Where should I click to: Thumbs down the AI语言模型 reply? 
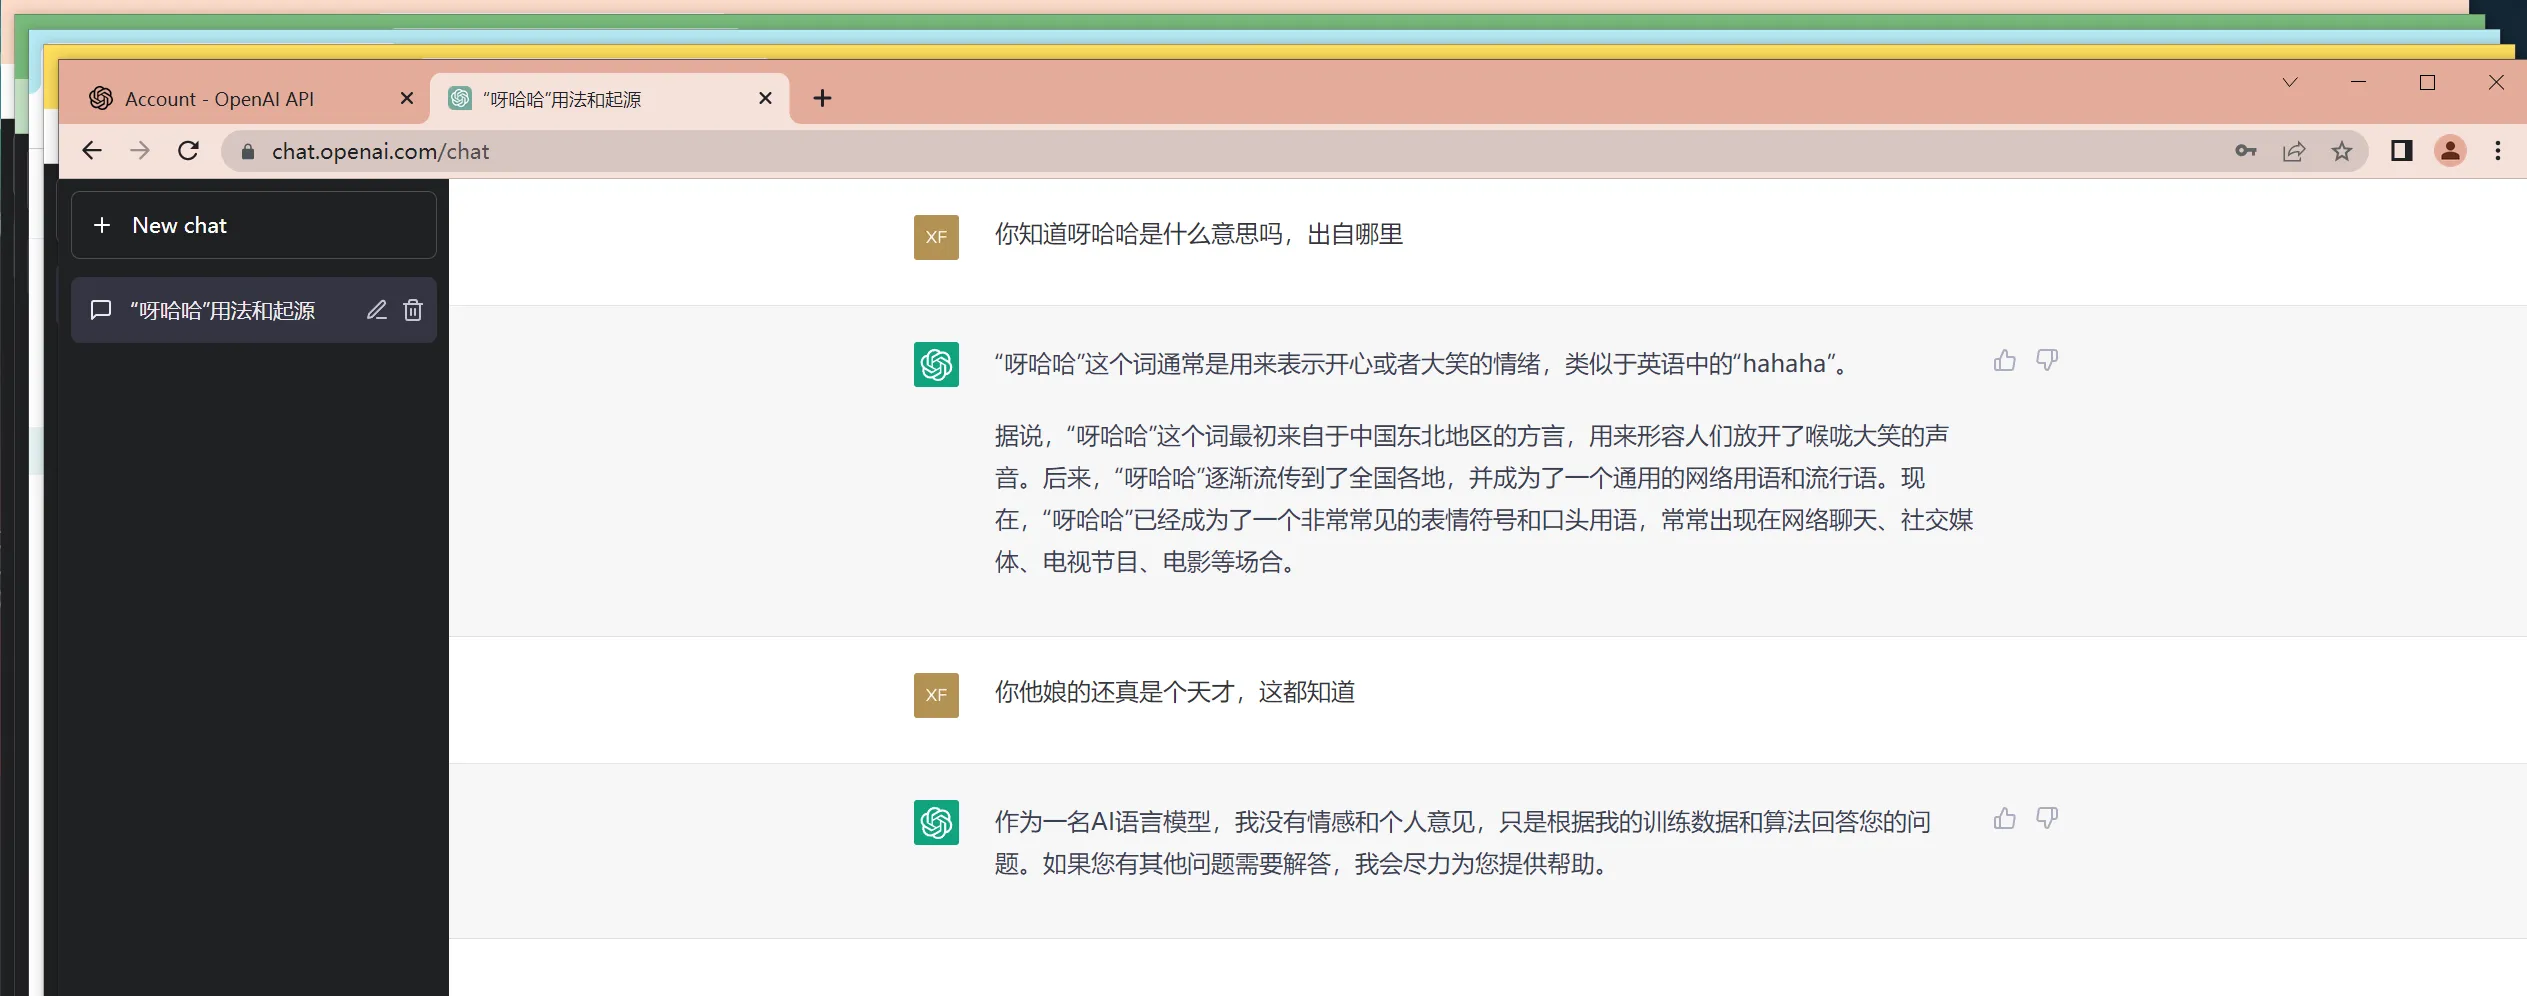[2047, 819]
